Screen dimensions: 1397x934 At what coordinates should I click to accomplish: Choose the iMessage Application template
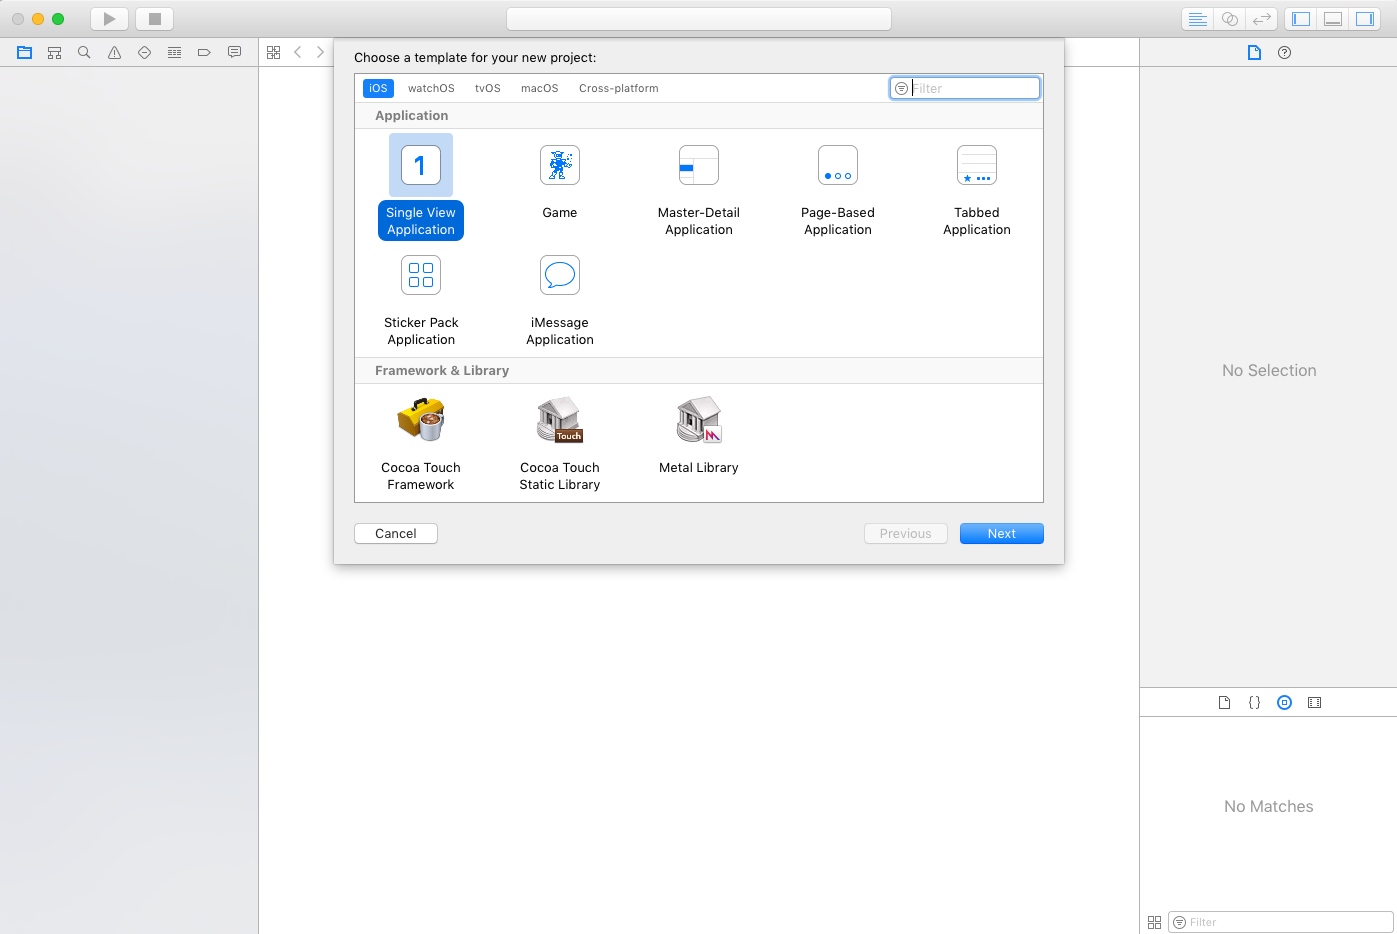[x=560, y=299]
